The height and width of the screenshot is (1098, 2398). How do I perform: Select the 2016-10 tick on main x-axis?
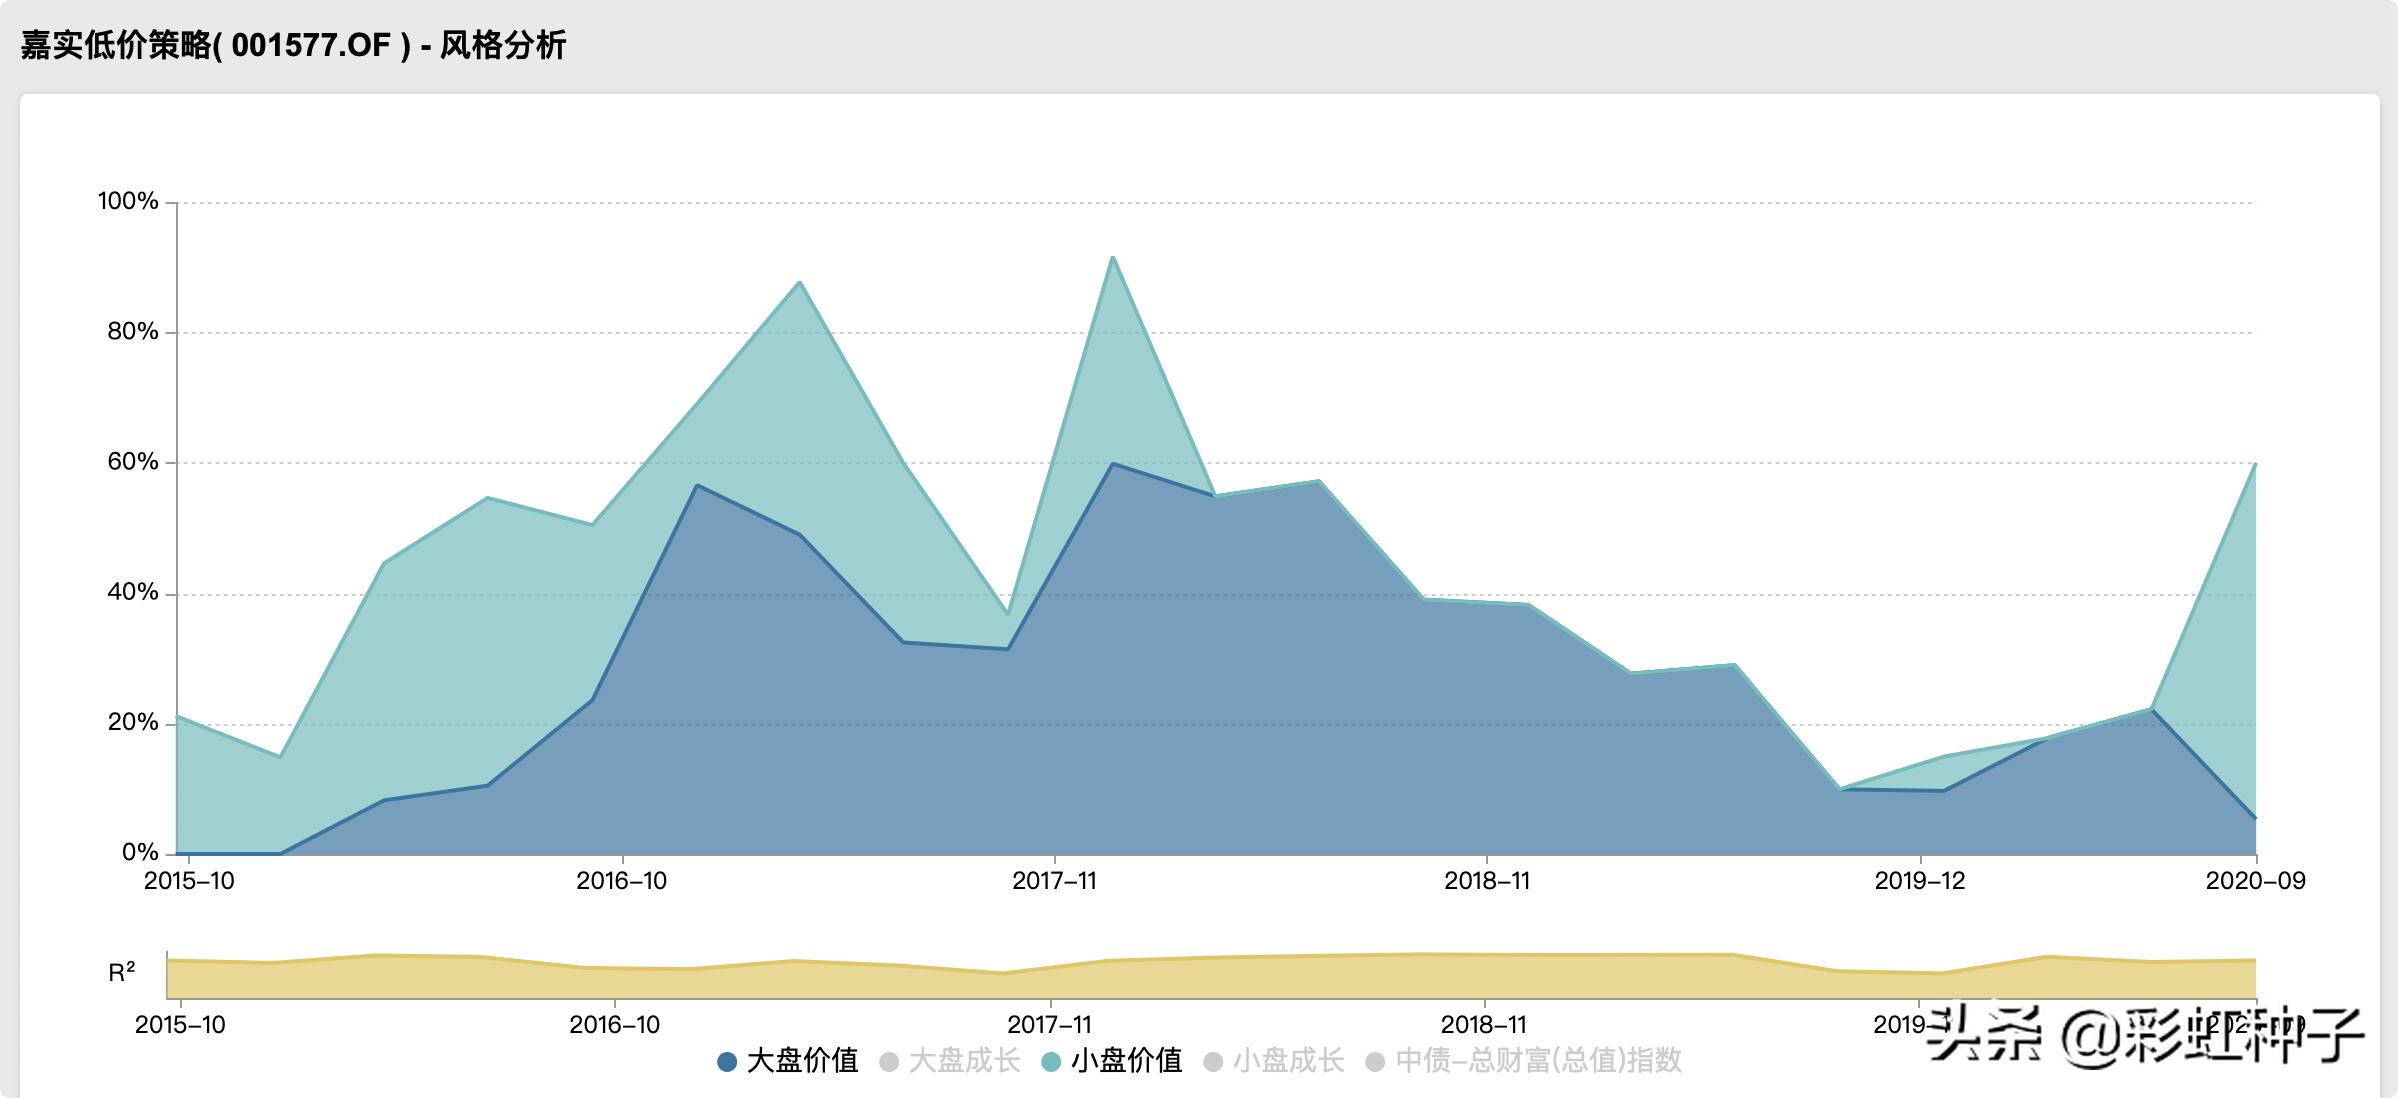621,881
